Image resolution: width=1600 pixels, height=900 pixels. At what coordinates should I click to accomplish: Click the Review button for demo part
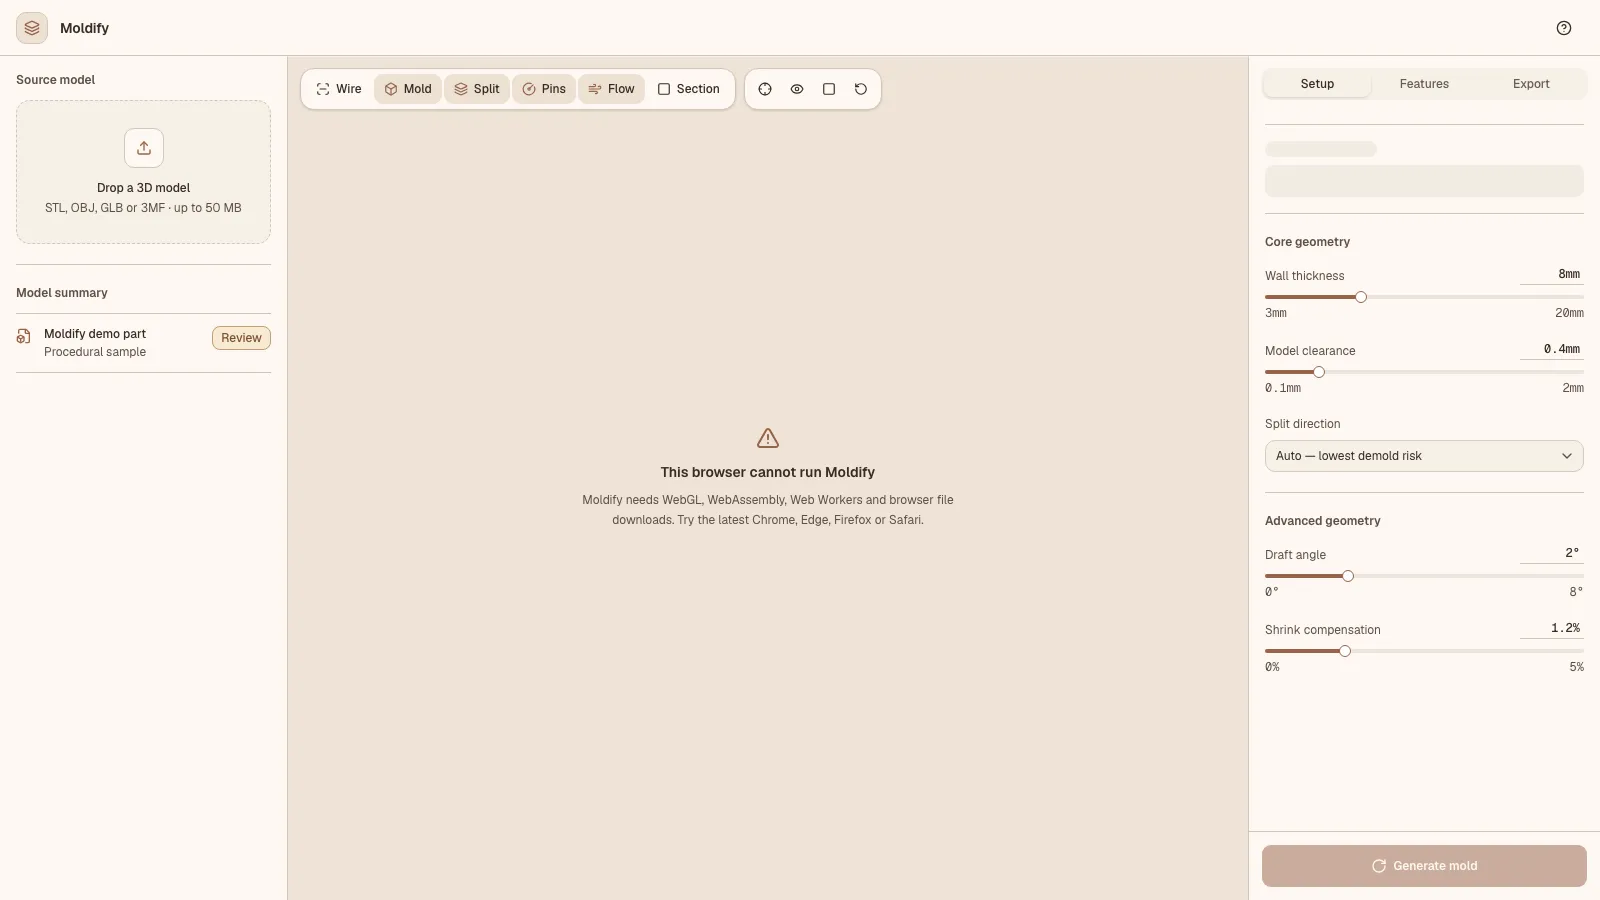241,338
